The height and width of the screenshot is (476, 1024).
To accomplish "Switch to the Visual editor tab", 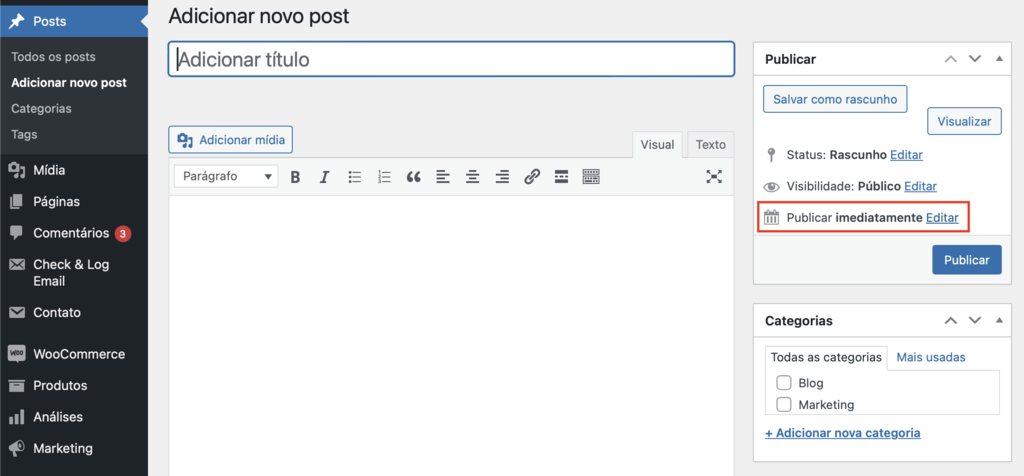I will tap(657, 145).
